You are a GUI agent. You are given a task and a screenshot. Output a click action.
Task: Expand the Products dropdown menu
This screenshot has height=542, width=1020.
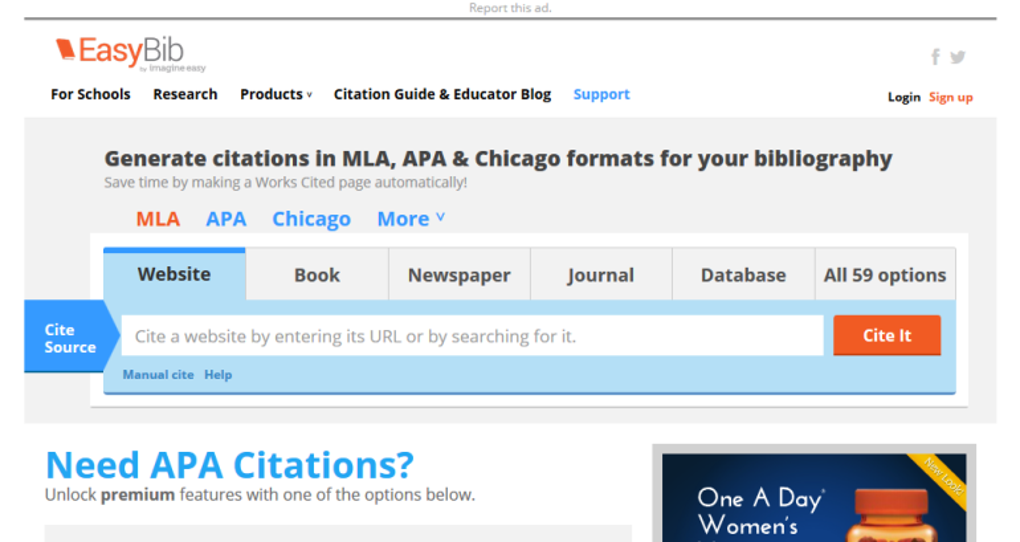(x=276, y=94)
